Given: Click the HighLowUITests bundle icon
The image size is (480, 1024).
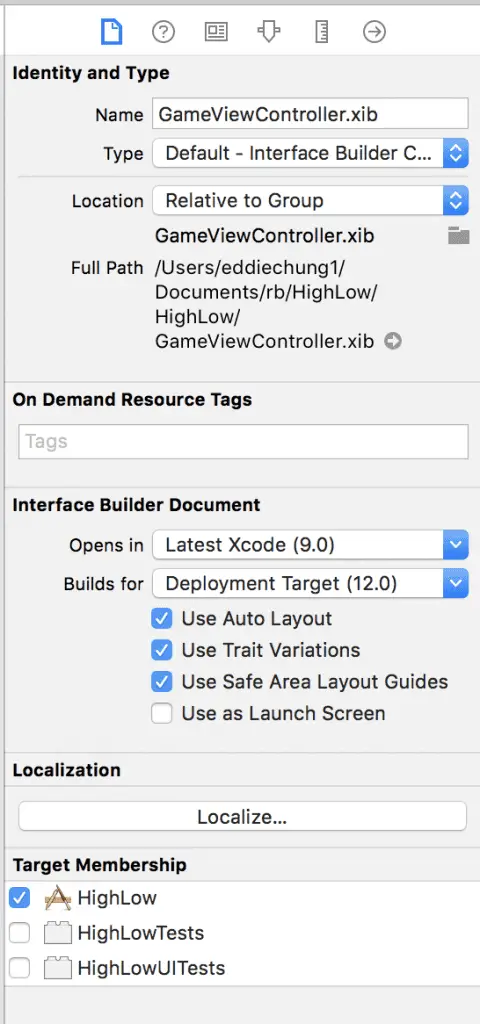Looking at the screenshot, I should click(x=57, y=968).
